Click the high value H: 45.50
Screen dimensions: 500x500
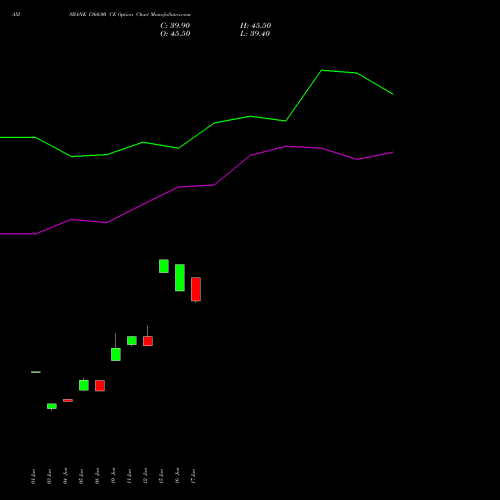pyautogui.click(x=256, y=26)
